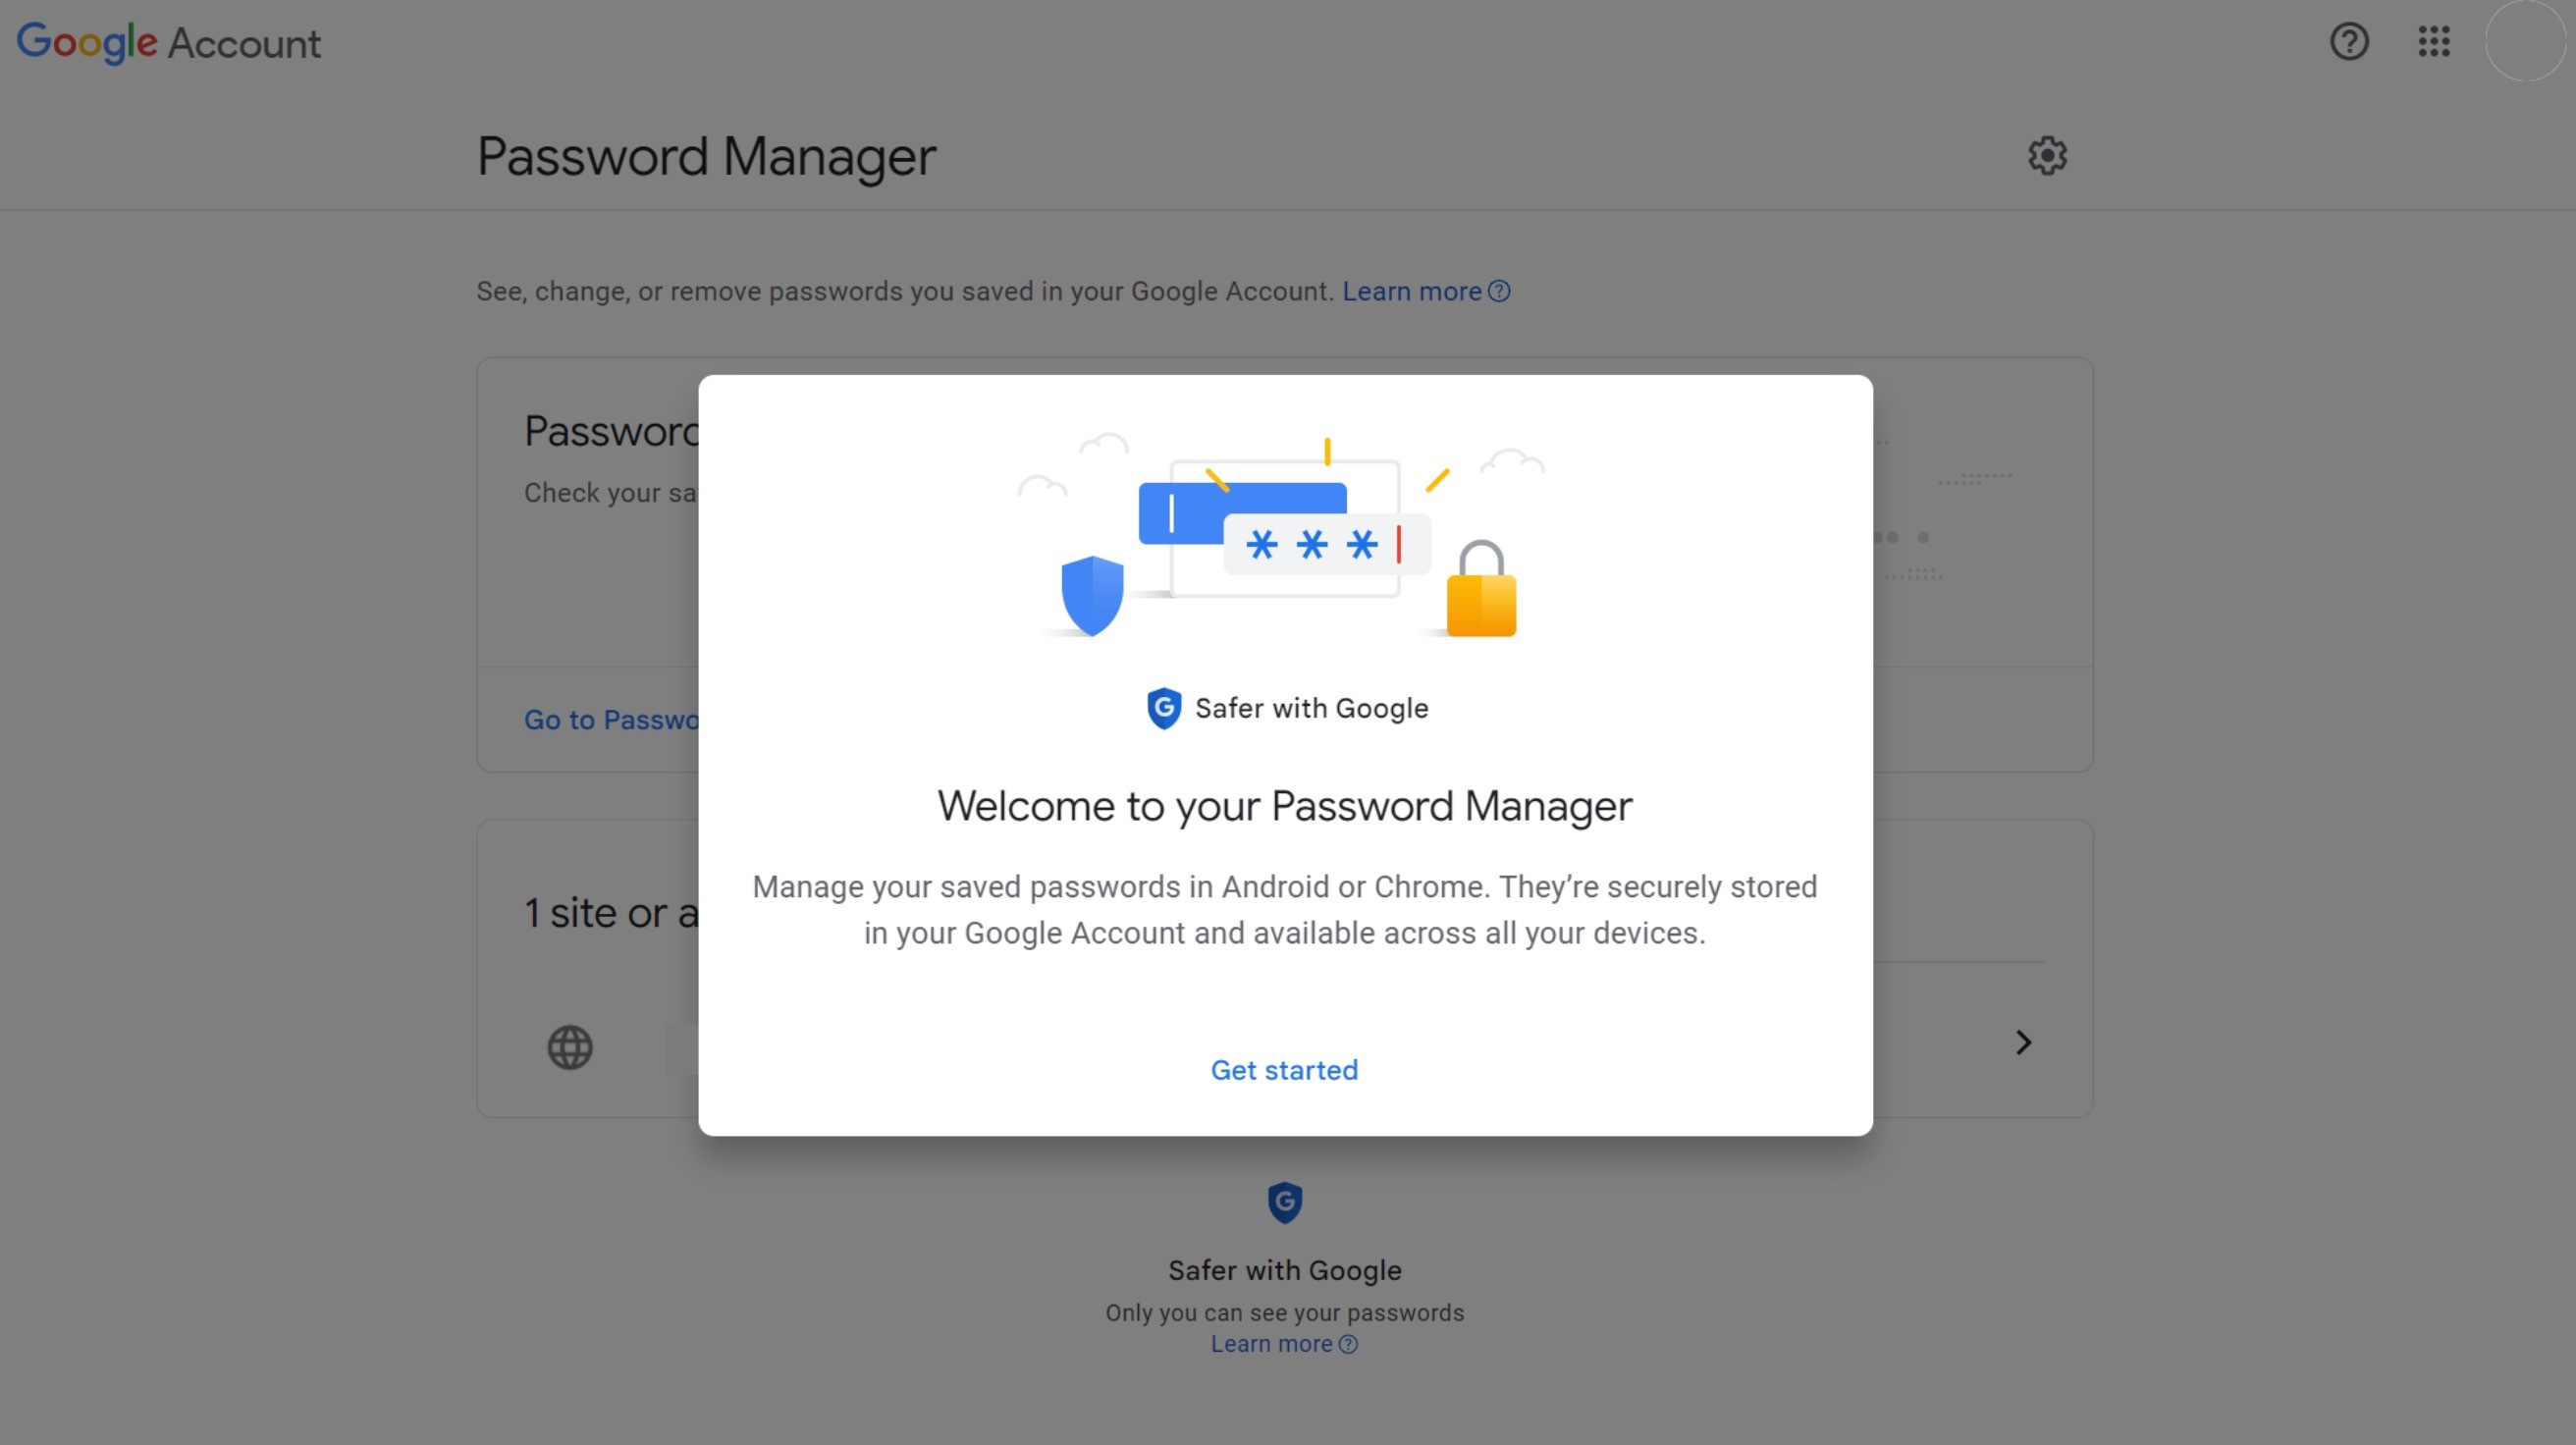Click the Only you can see your passwords text
This screenshot has height=1445, width=2576.
pyautogui.click(x=1284, y=1313)
